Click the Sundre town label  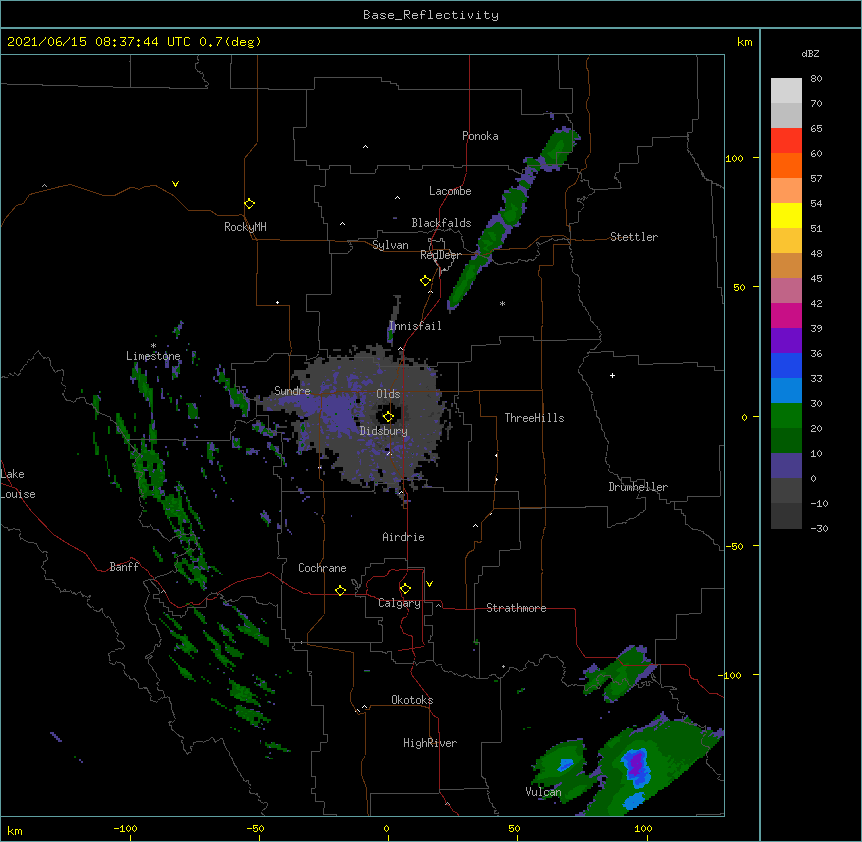point(292,391)
